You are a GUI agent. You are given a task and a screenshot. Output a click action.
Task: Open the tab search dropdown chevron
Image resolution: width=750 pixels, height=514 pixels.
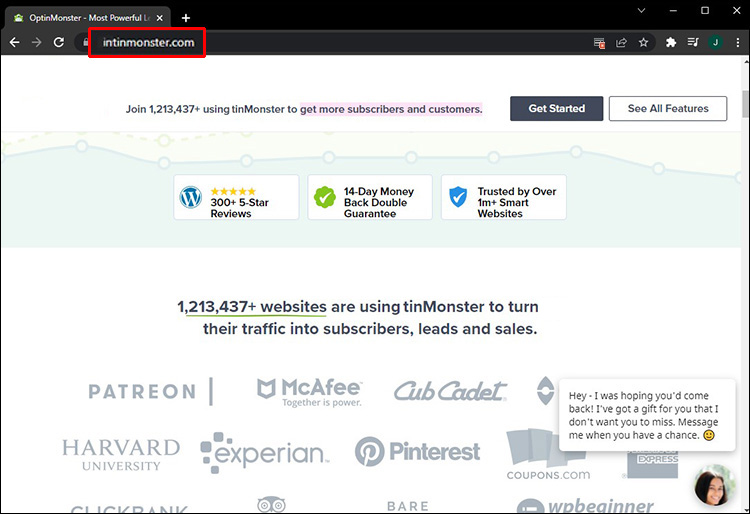(641, 10)
